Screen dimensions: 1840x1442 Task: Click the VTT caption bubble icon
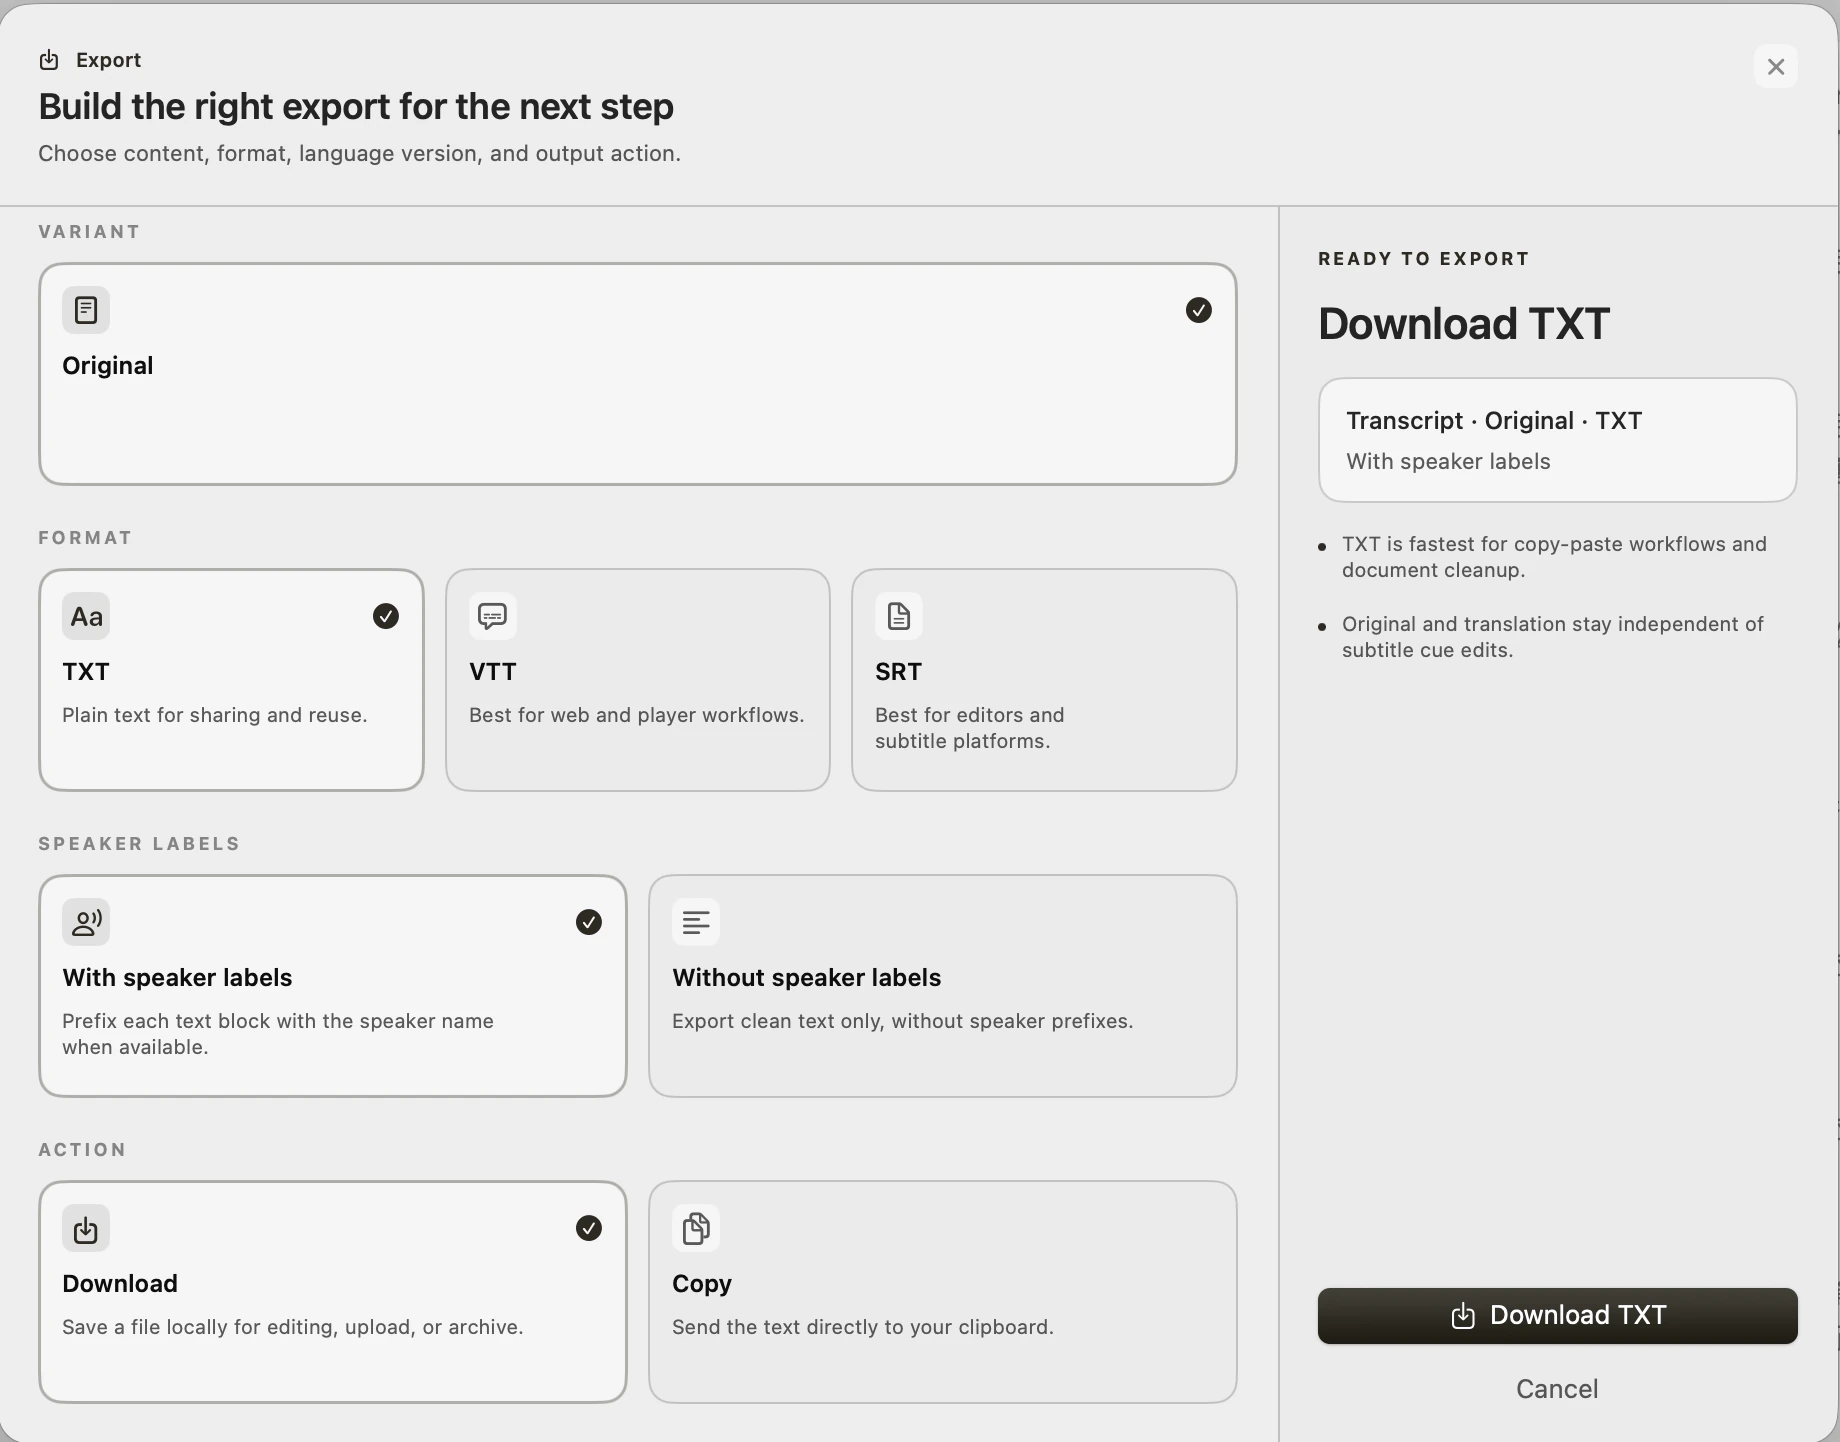pos(493,616)
